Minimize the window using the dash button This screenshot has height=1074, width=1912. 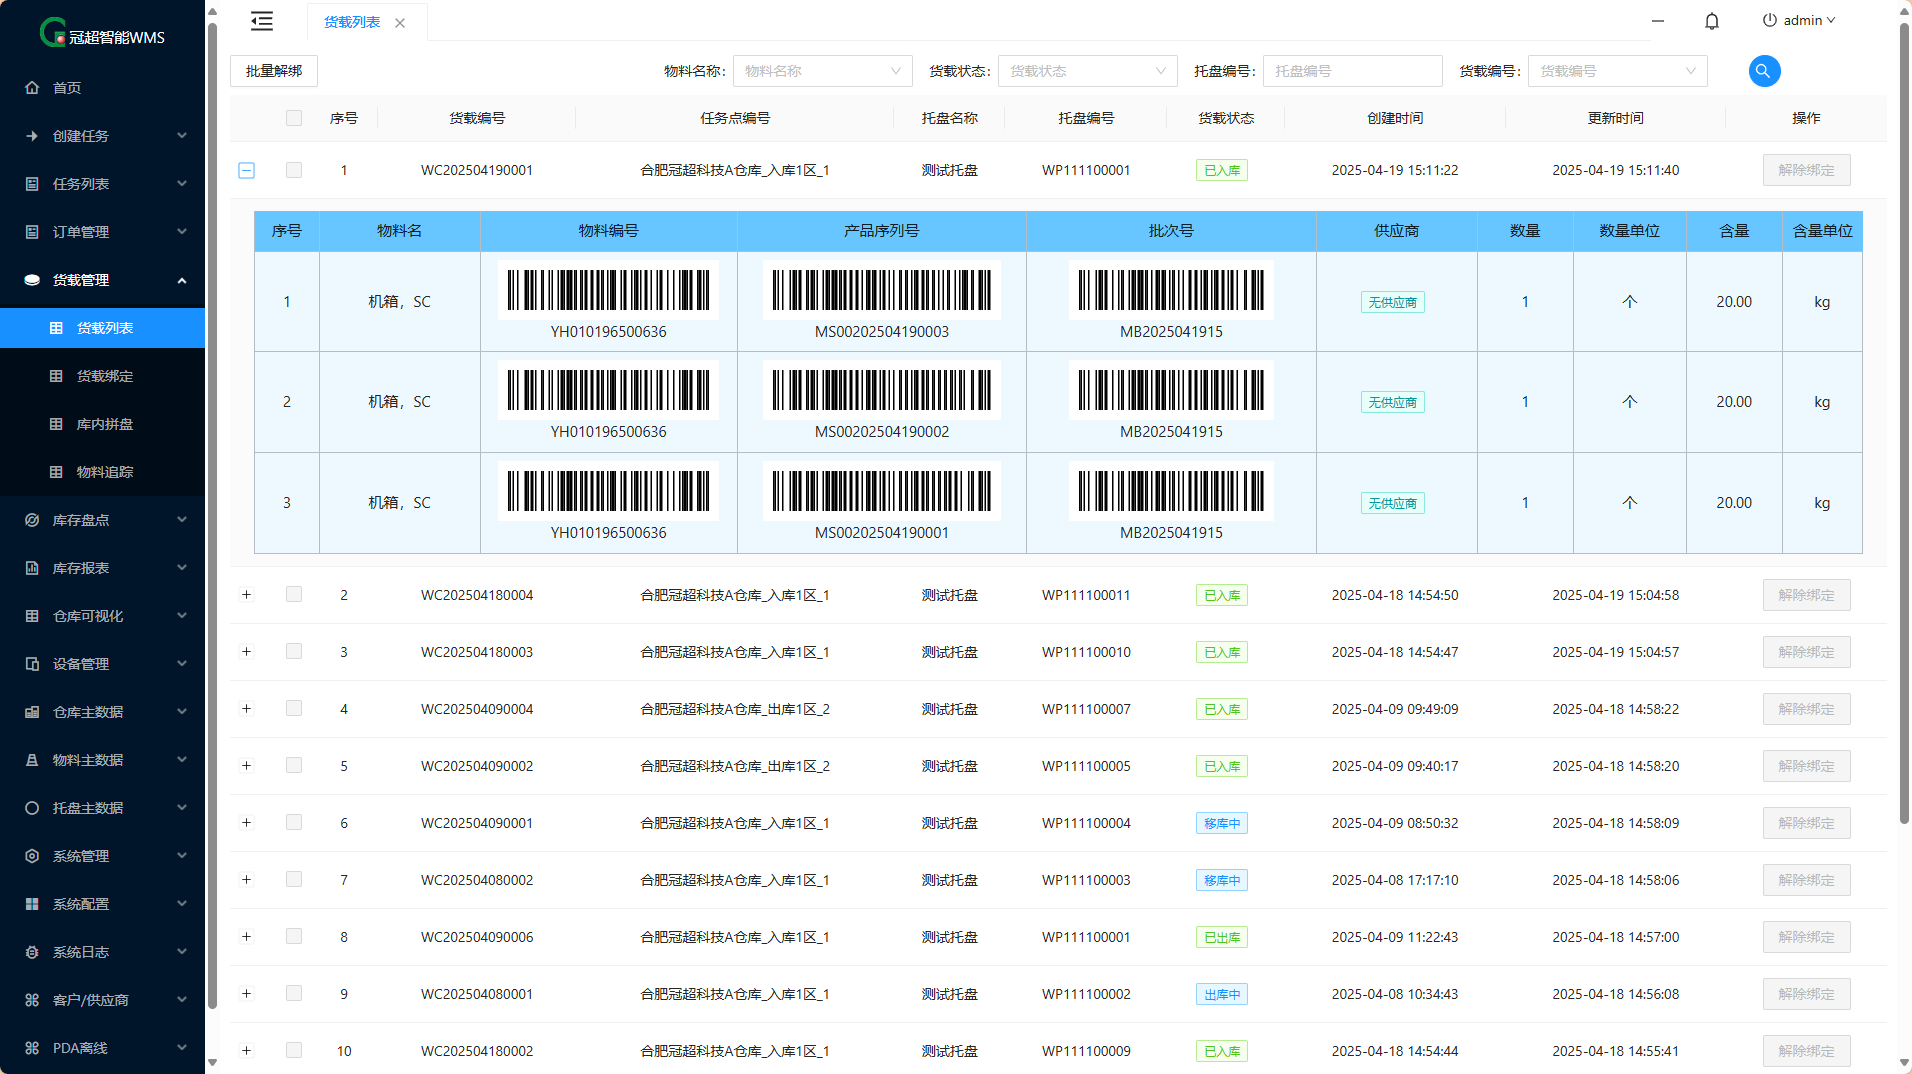pos(1658,21)
